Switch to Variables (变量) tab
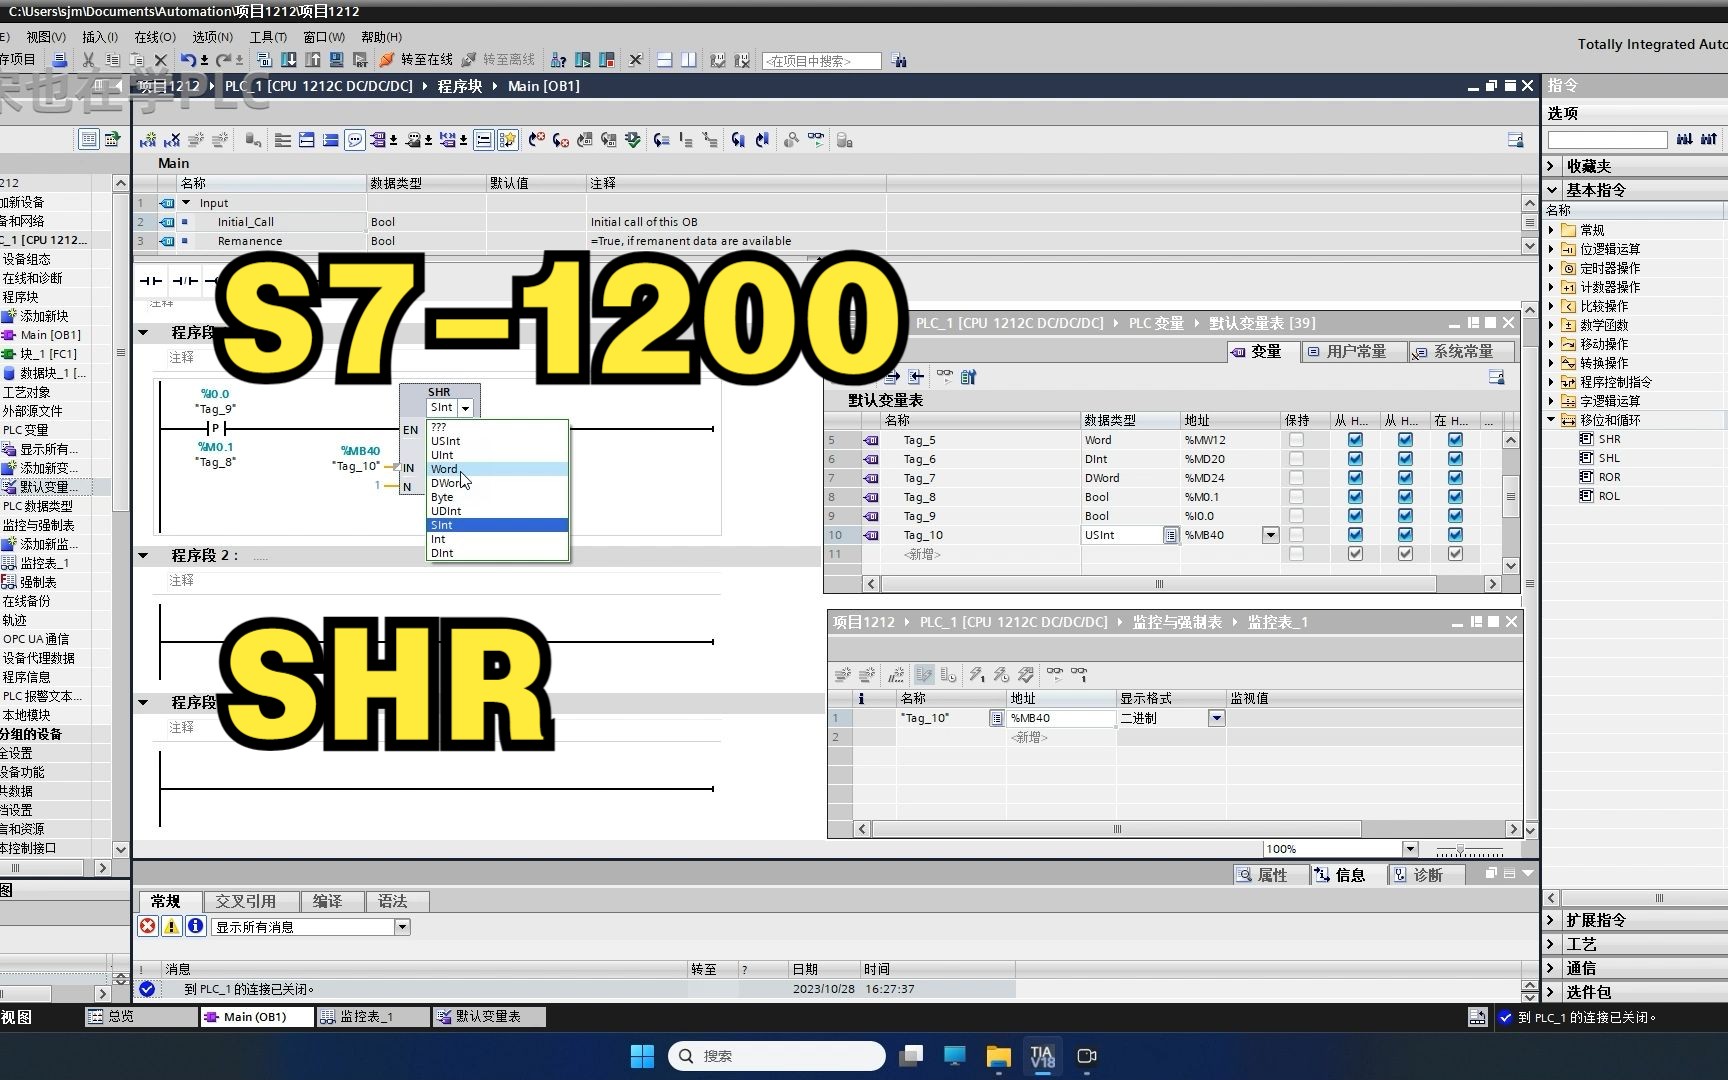Screen dimensions: 1728x1080 tap(1263, 352)
